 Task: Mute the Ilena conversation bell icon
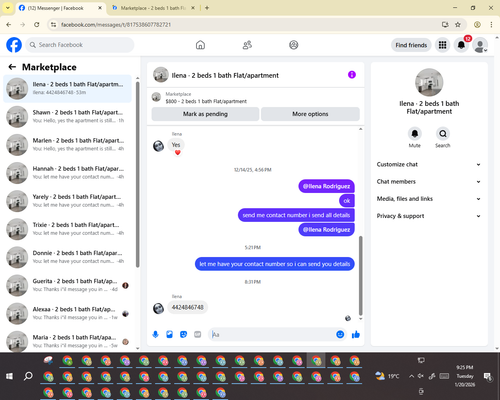(415, 134)
